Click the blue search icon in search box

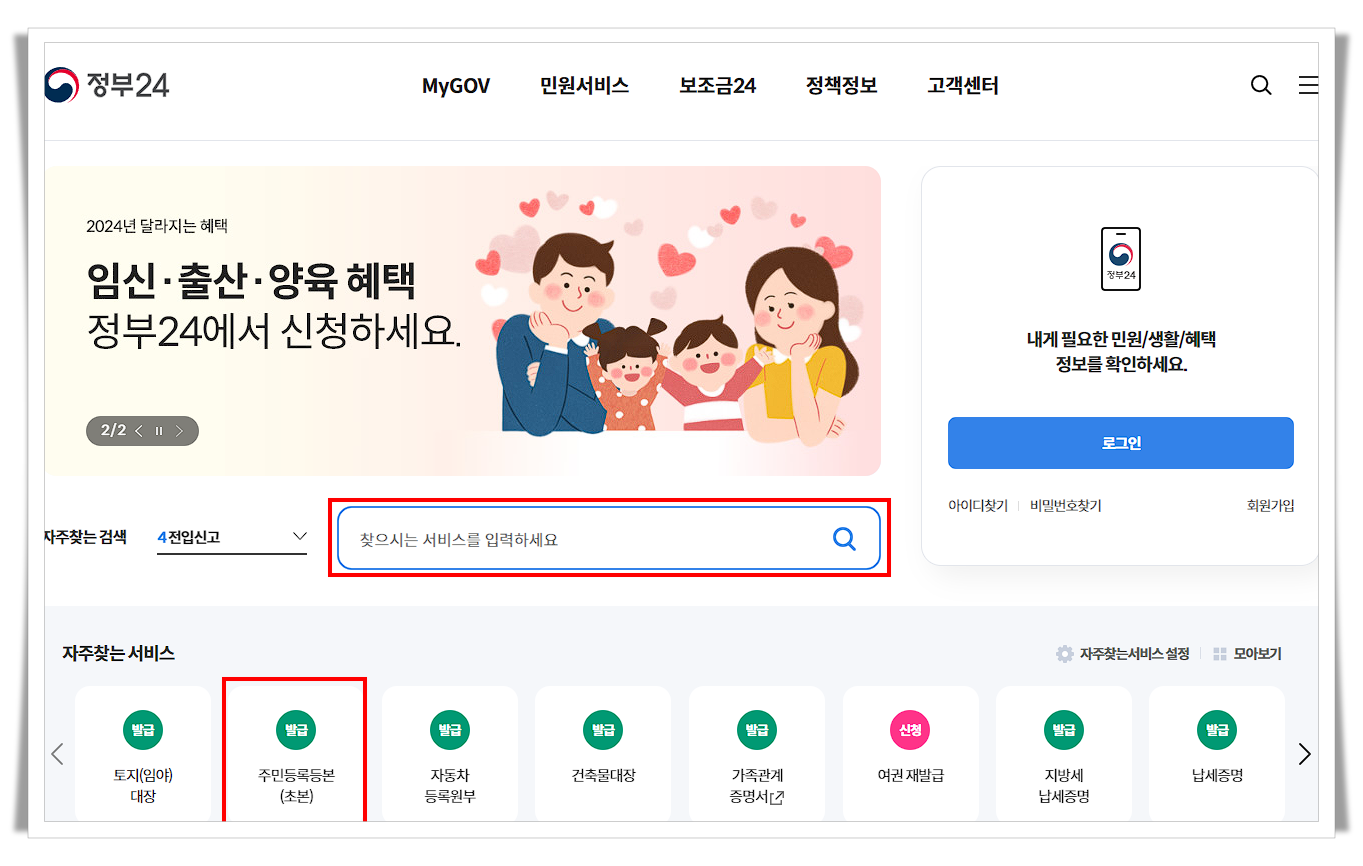click(x=844, y=539)
